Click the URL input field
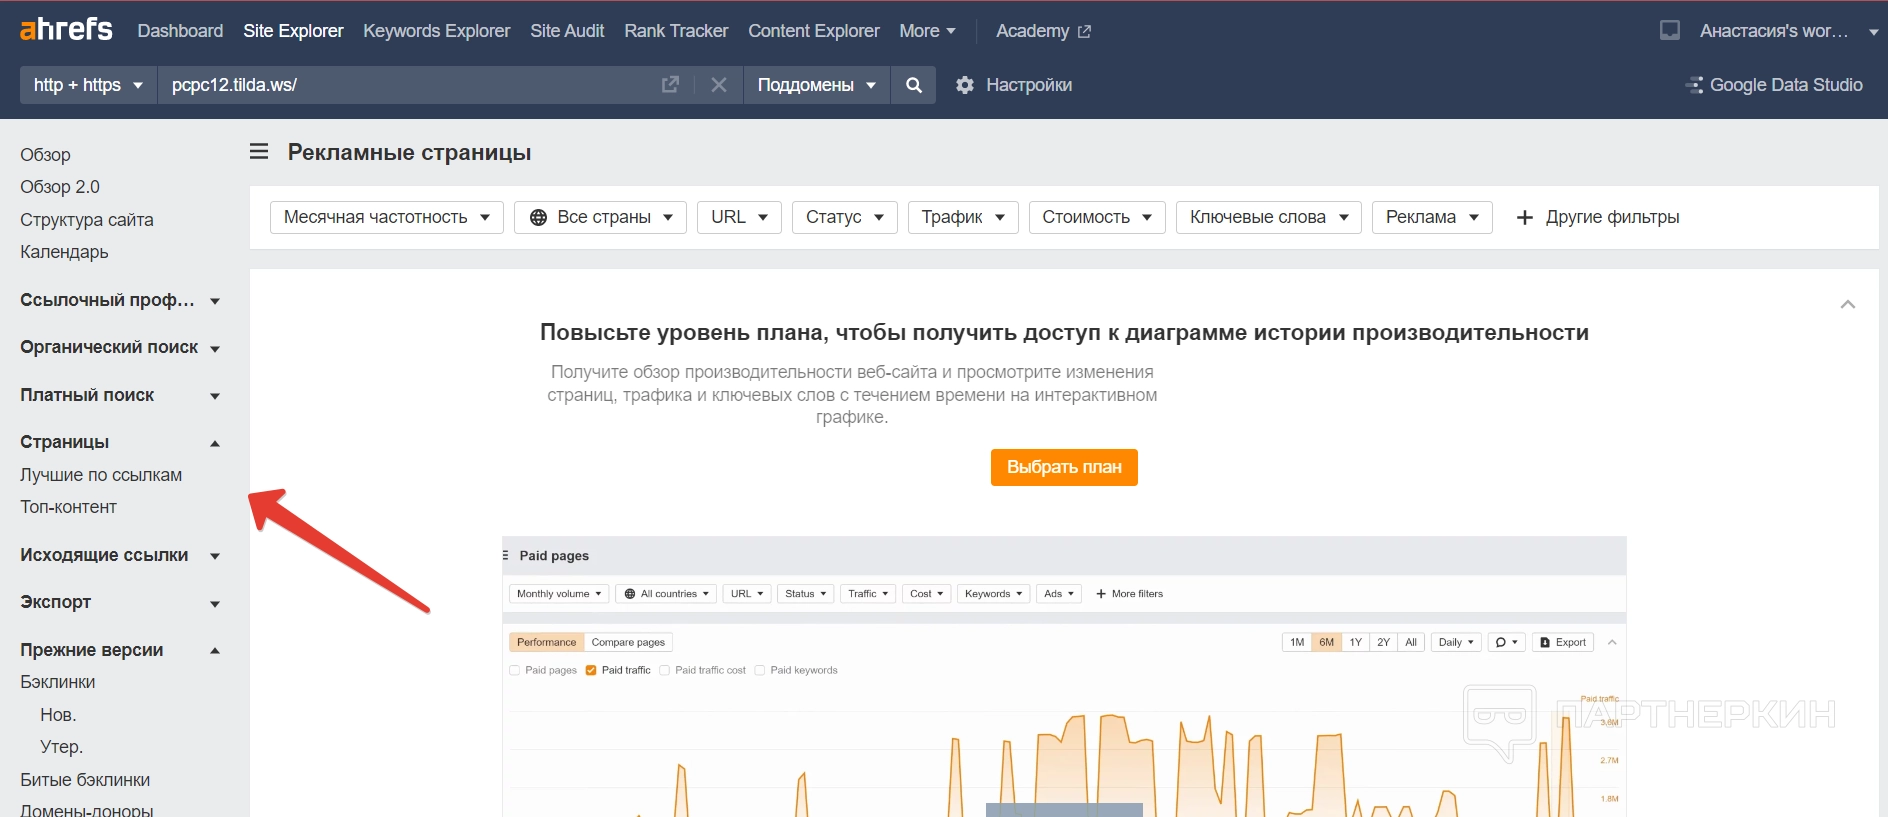This screenshot has width=1888, height=817. pyautogui.click(x=400, y=85)
